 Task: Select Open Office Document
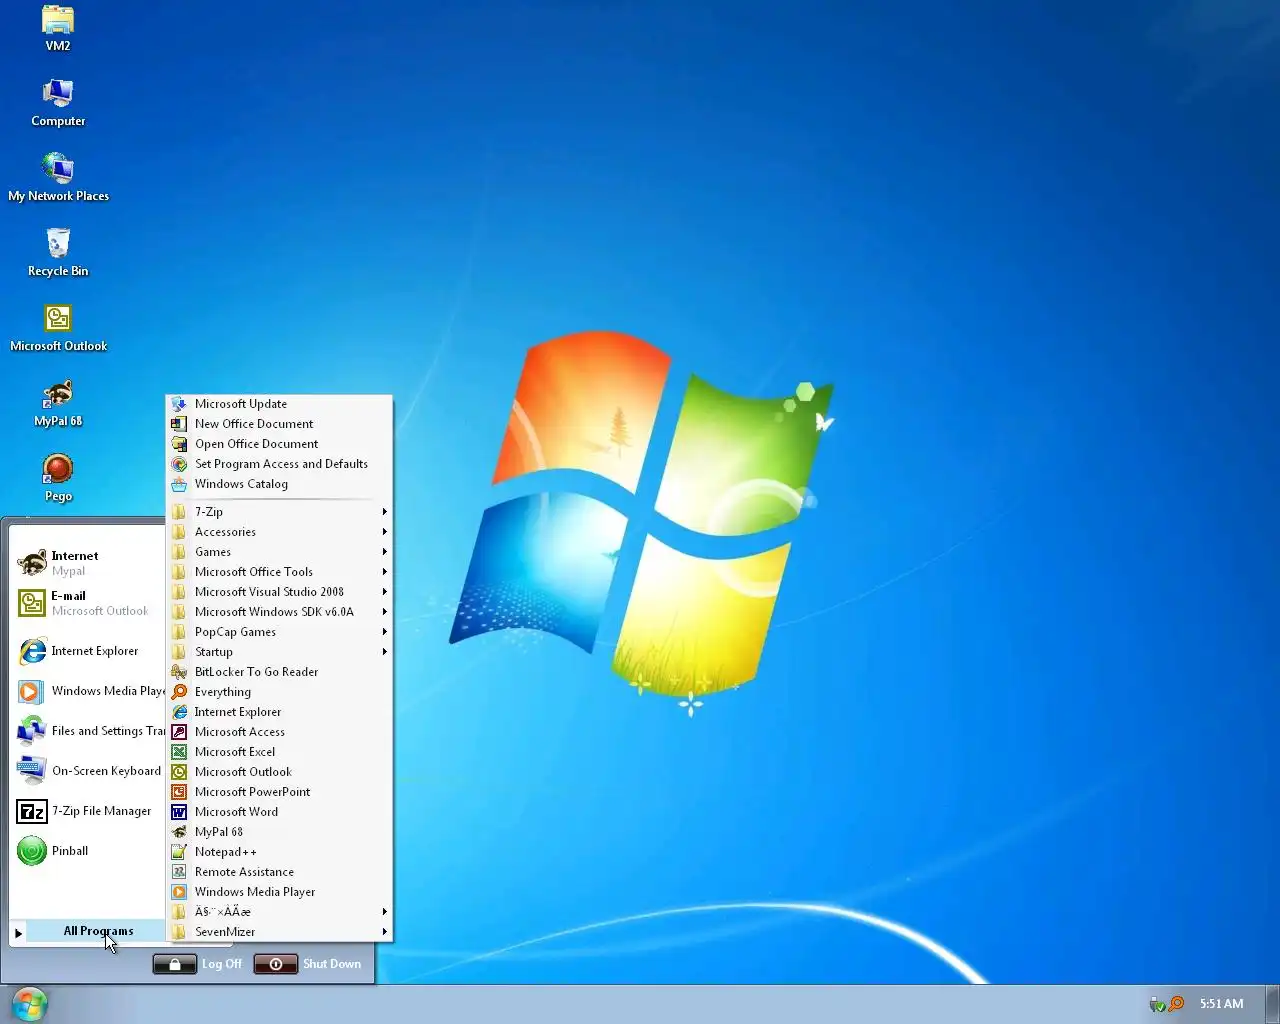tap(279, 444)
